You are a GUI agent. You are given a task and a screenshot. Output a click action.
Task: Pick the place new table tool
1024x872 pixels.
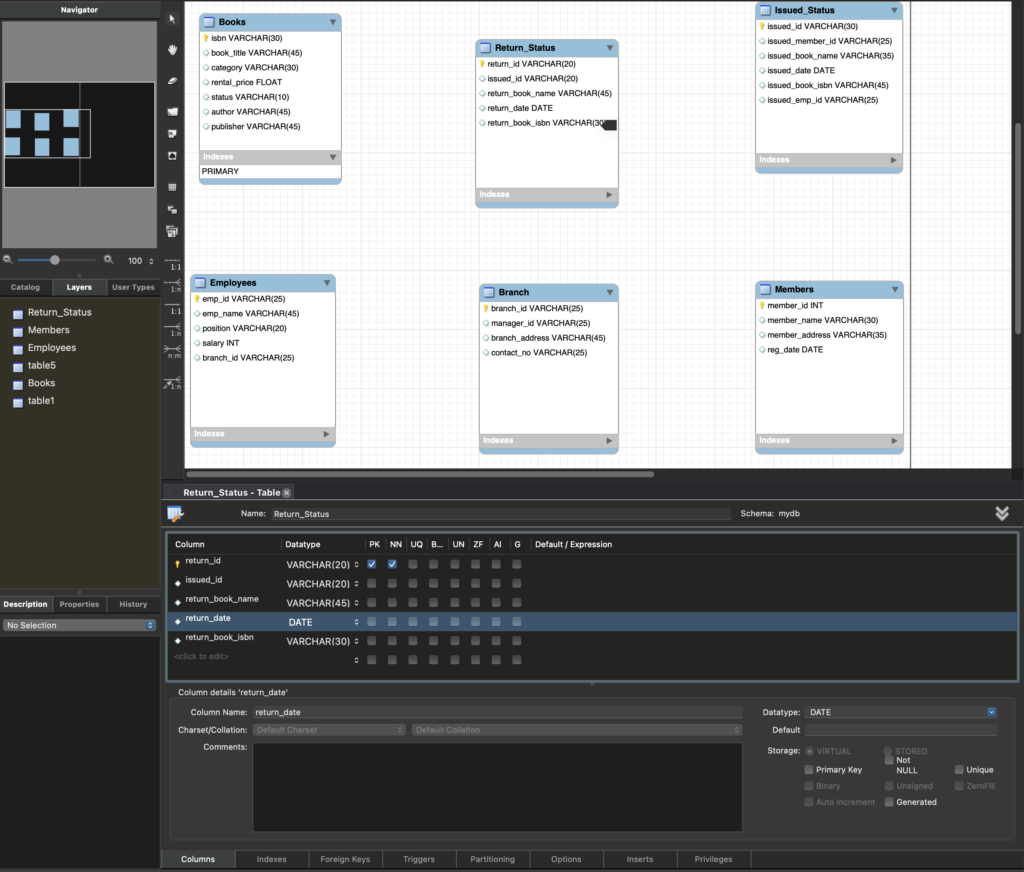click(172, 187)
